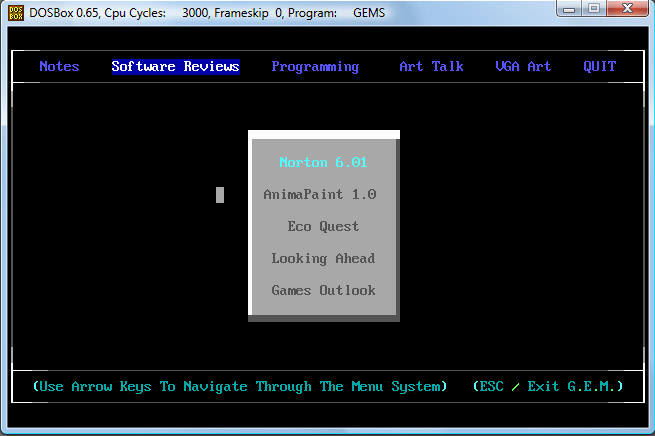Open the Notes menu
The width and height of the screenshot is (655, 436).
click(x=59, y=67)
